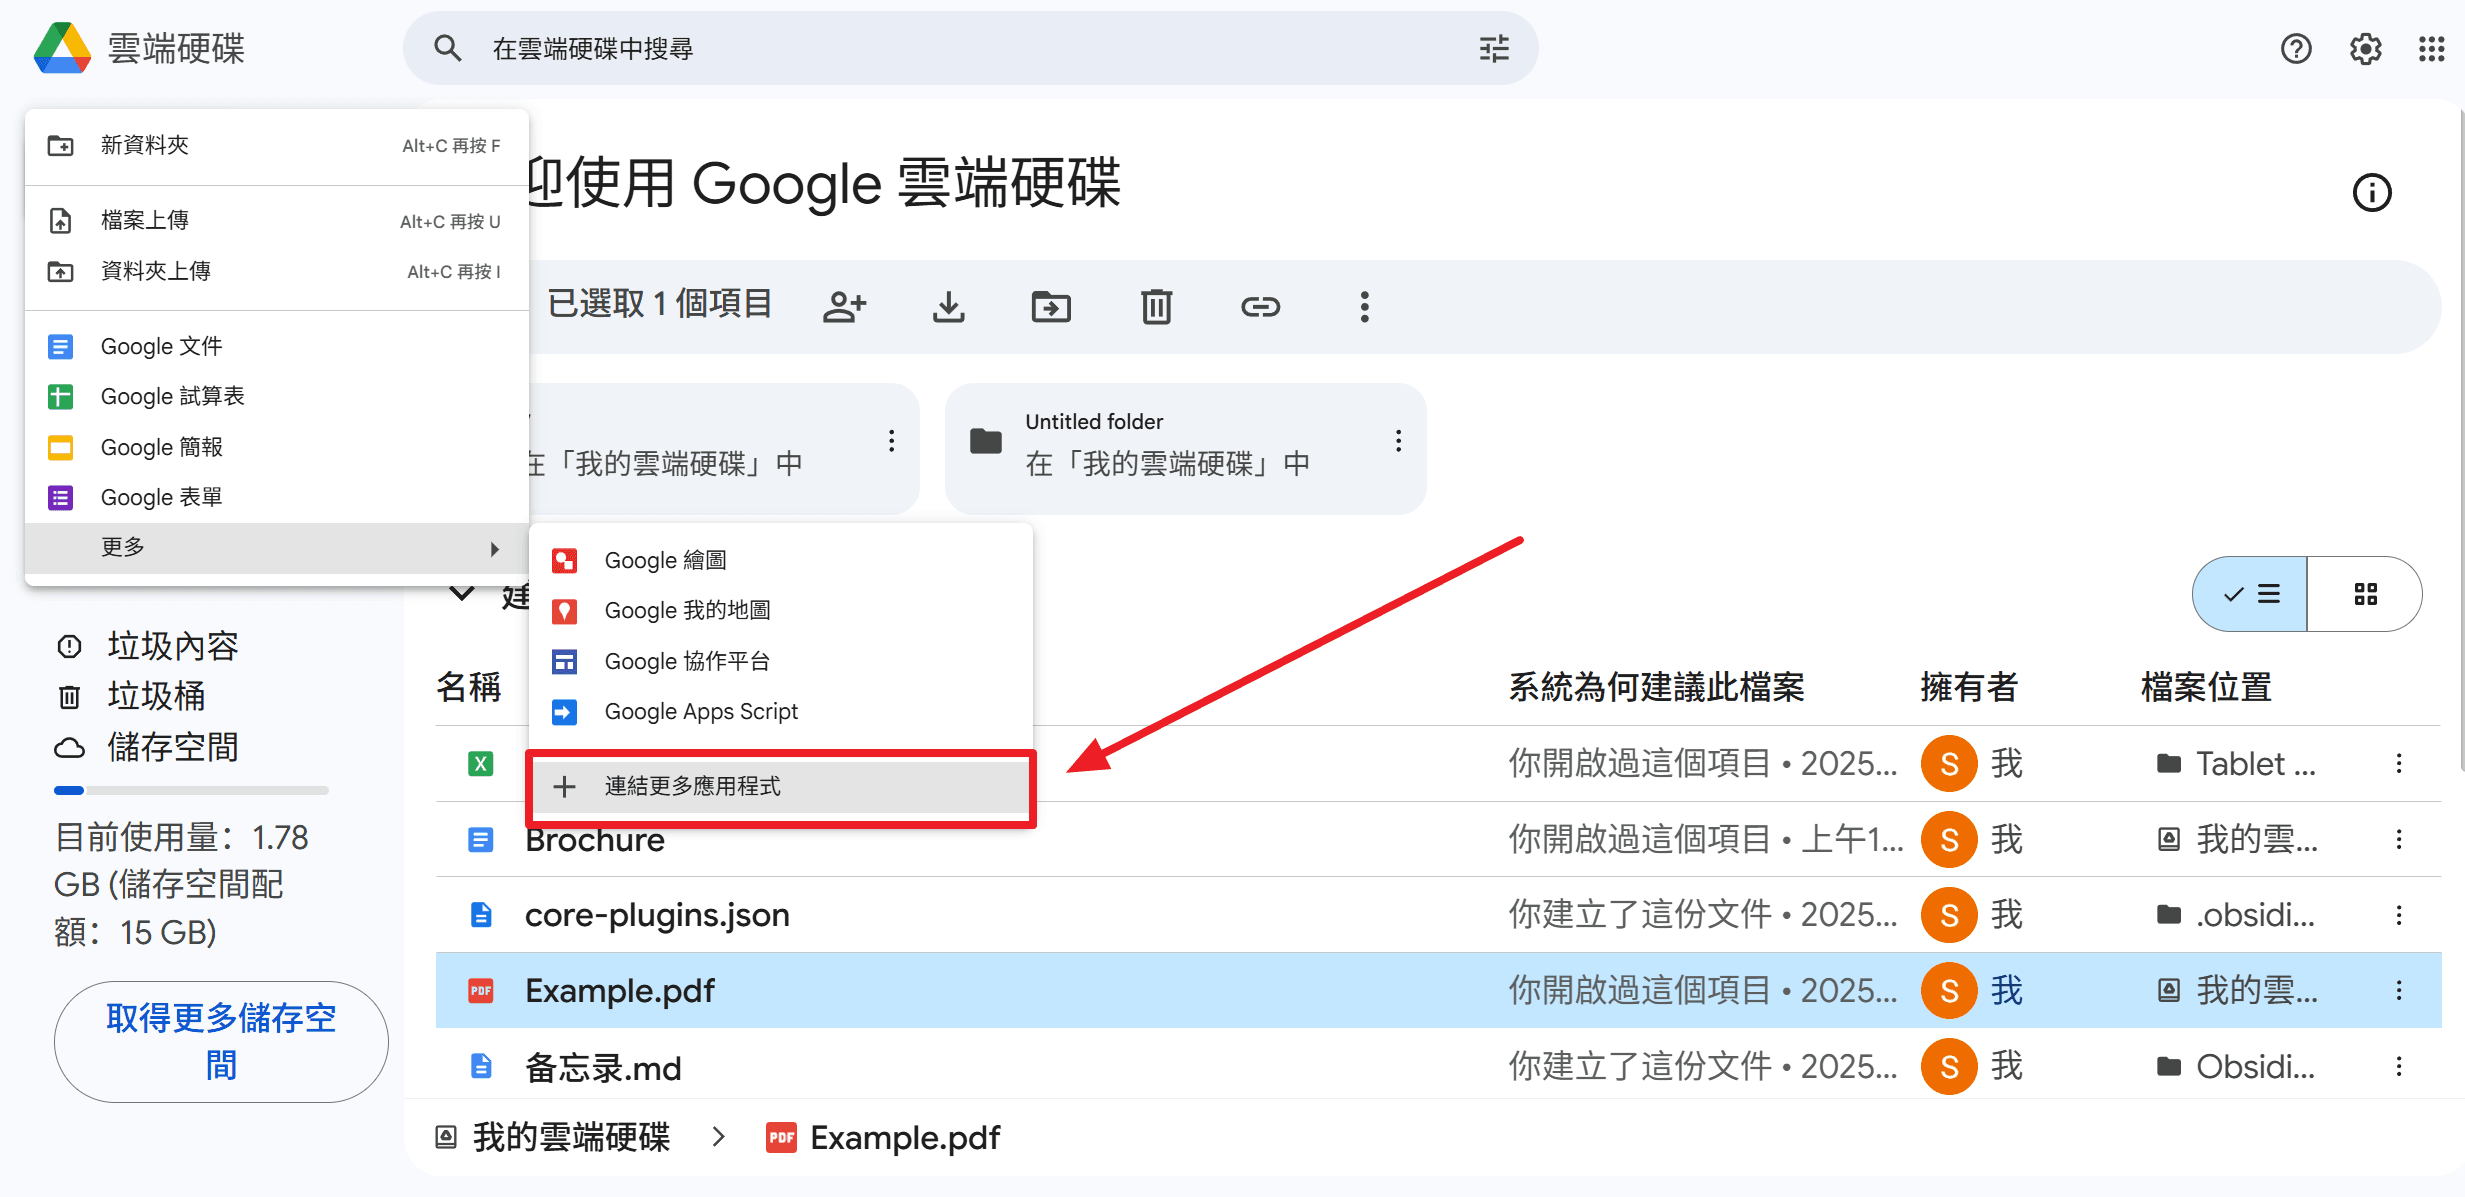Collapse the suggested files section chevron
The width and height of the screenshot is (2465, 1197).
click(x=461, y=594)
